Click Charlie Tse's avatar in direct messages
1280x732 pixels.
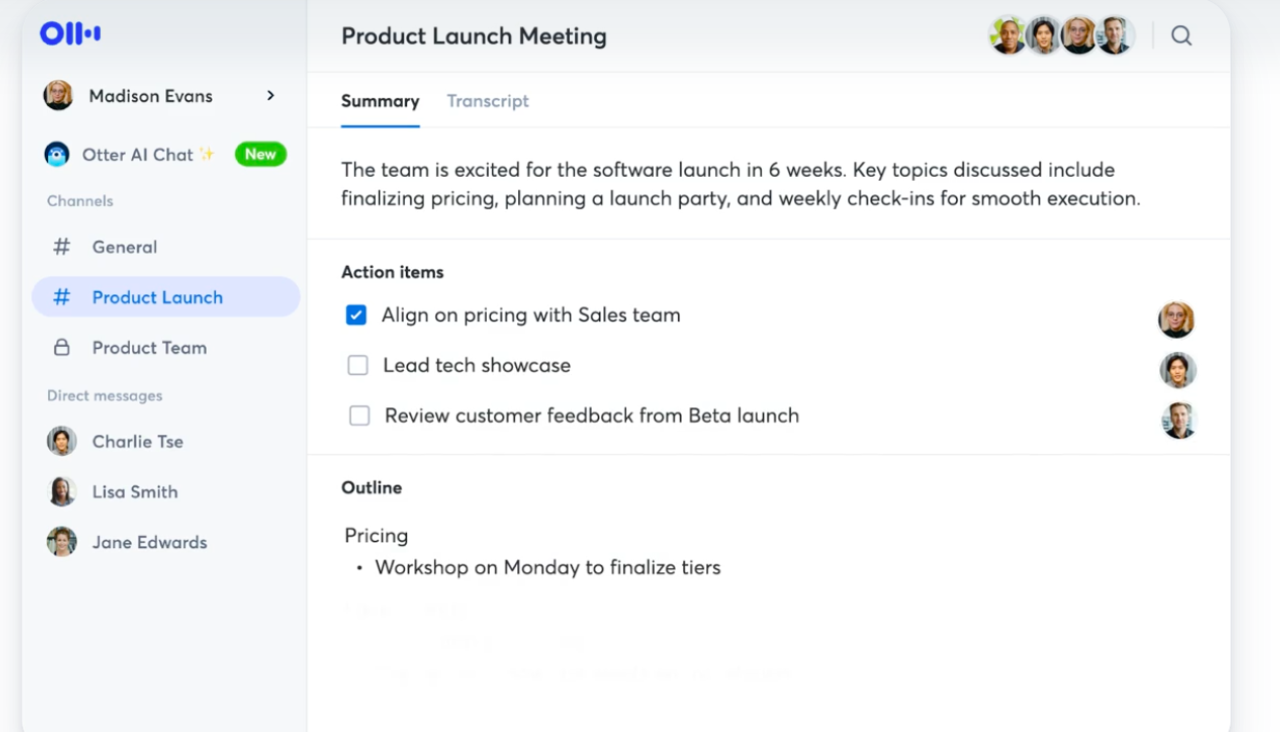pos(62,441)
